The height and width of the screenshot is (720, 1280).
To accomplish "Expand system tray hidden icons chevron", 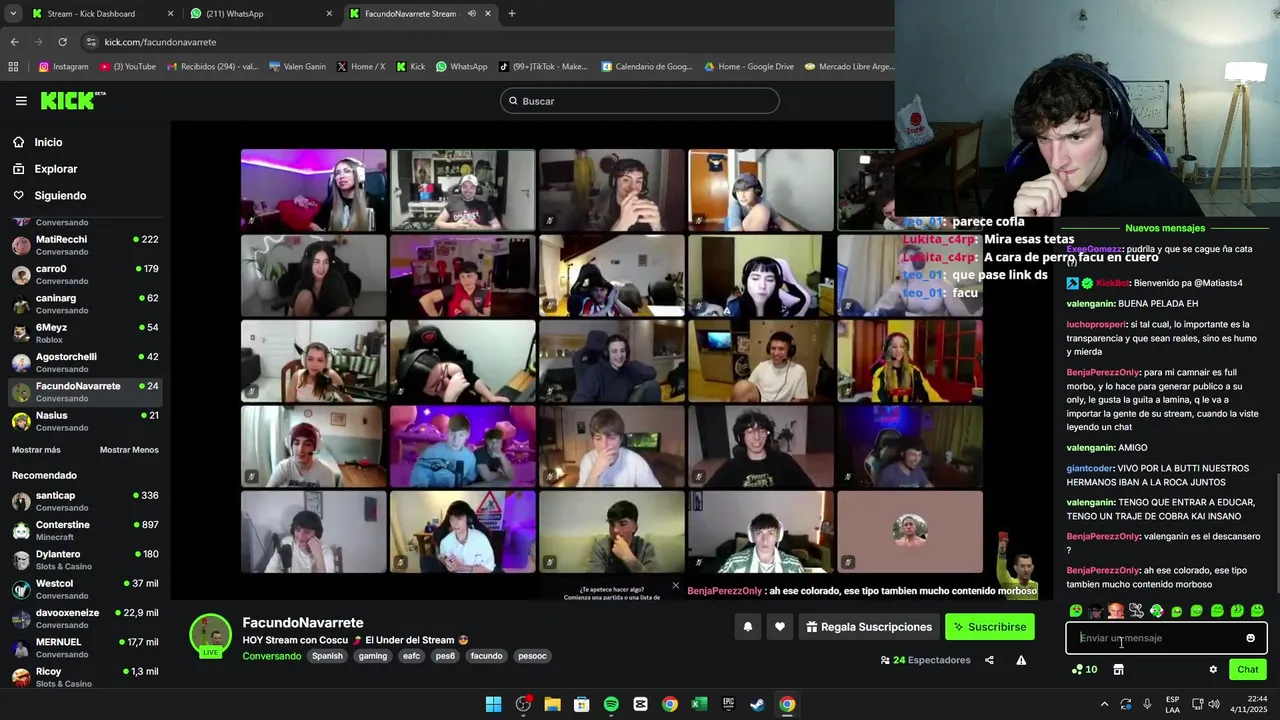I will (x=1104, y=704).
